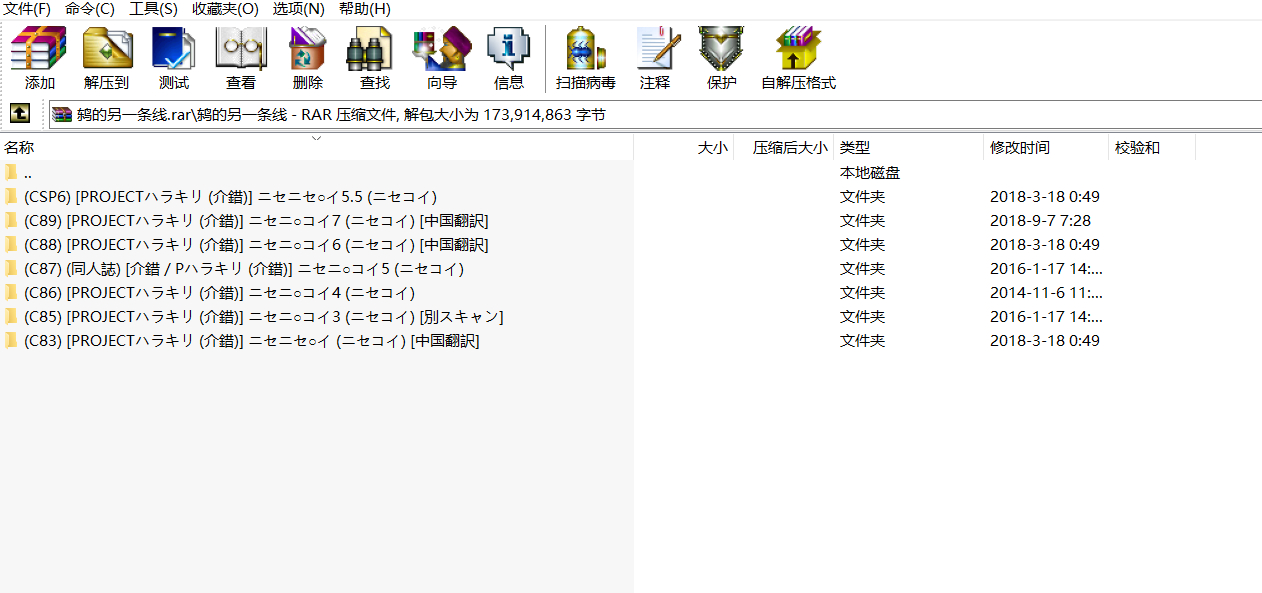Run the Test (测试) archive tool
The width and height of the screenshot is (1262, 593).
pyautogui.click(x=174, y=49)
